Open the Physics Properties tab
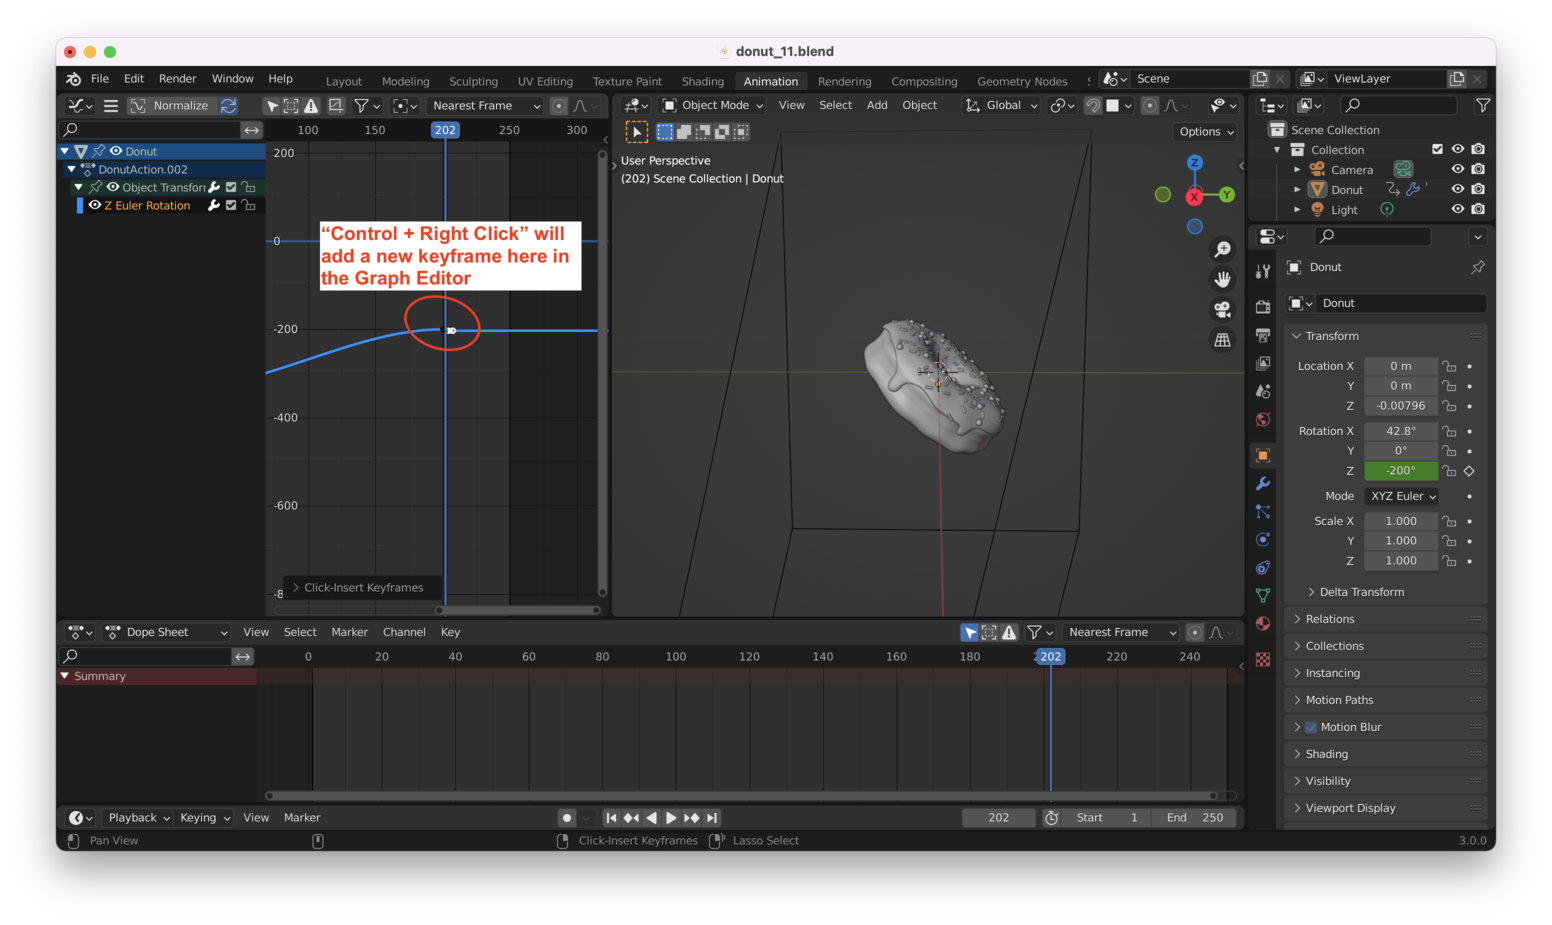Screen dimensions: 1552x925 (1263, 540)
